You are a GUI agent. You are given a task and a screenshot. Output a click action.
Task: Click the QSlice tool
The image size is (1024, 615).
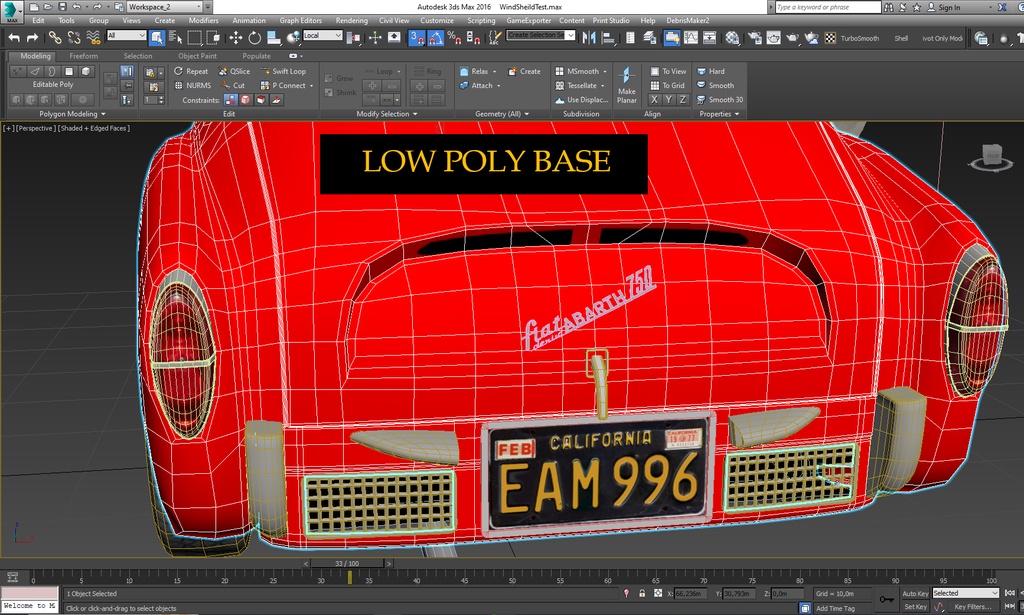233,71
